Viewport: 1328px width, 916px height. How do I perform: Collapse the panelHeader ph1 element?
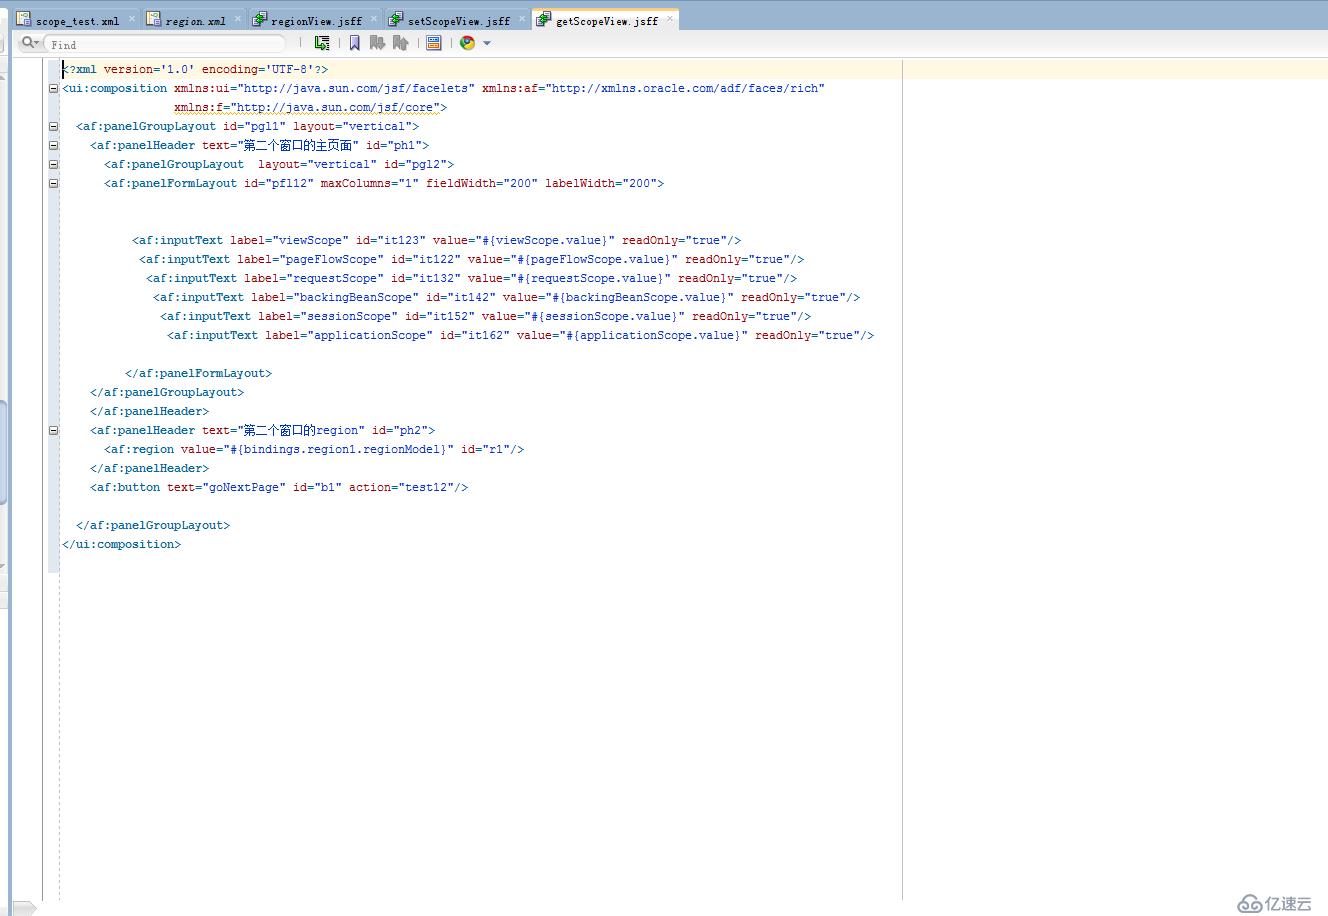pos(53,146)
